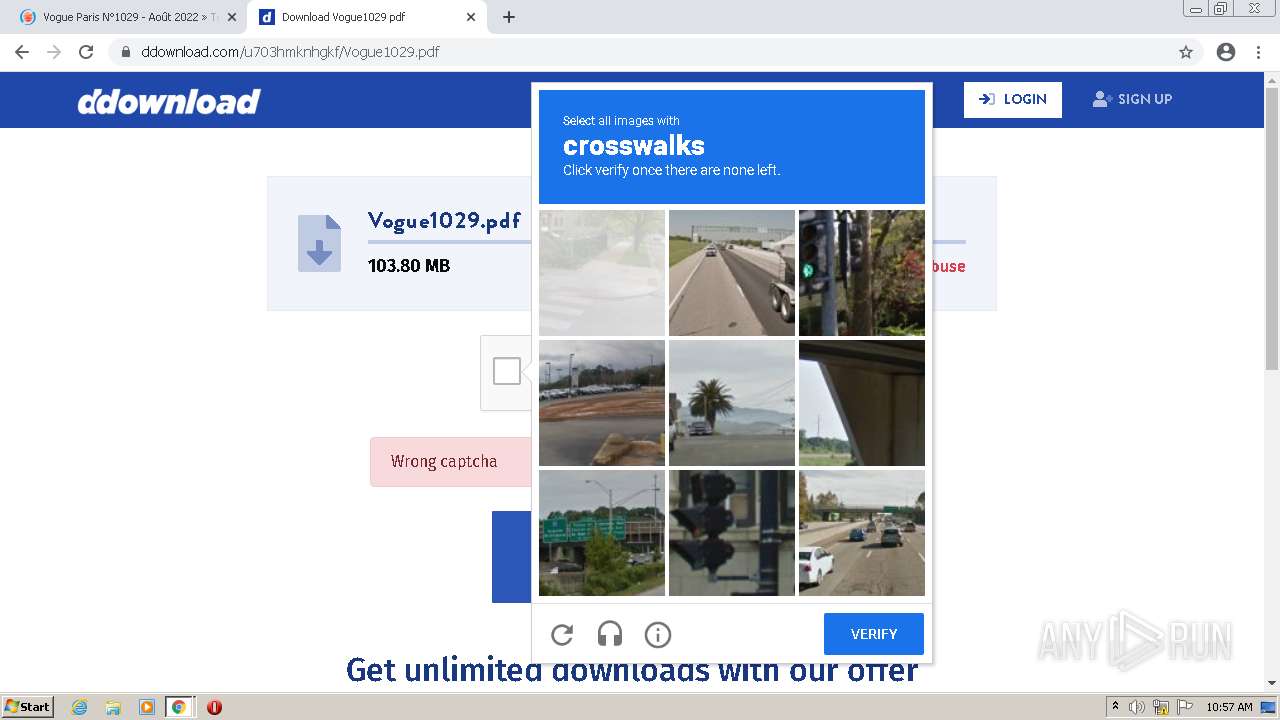Click the VERIFY button
The image size is (1280, 720).
(x=874, y=634)
